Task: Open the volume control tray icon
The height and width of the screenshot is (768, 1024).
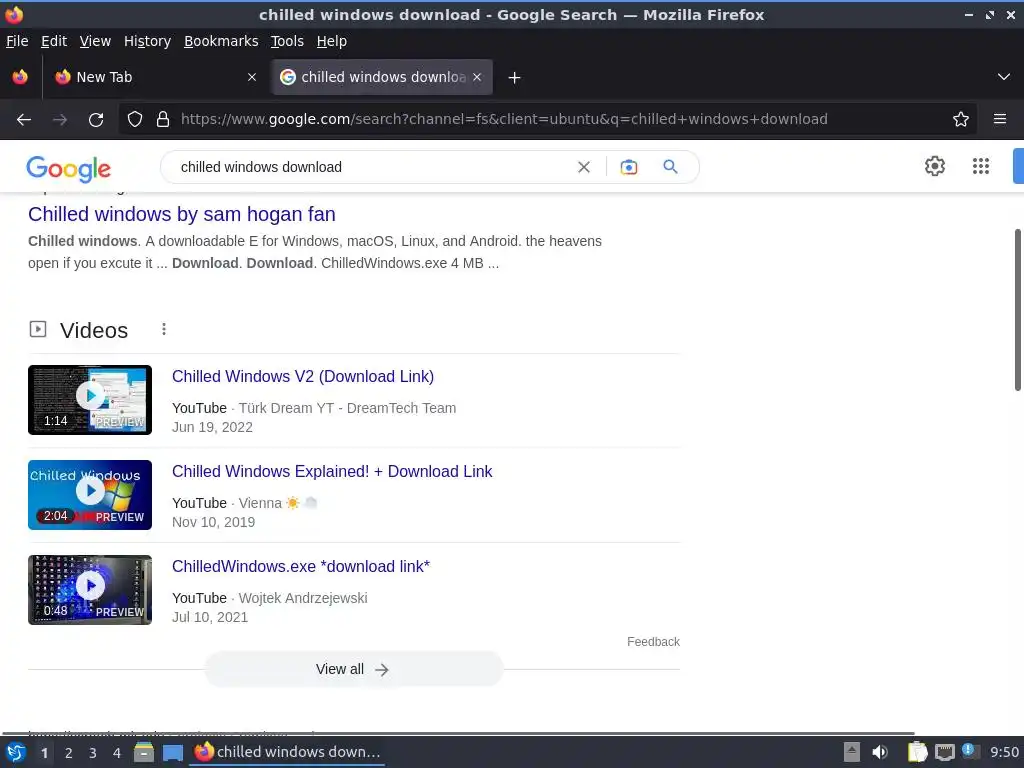Action: (880, 752)
